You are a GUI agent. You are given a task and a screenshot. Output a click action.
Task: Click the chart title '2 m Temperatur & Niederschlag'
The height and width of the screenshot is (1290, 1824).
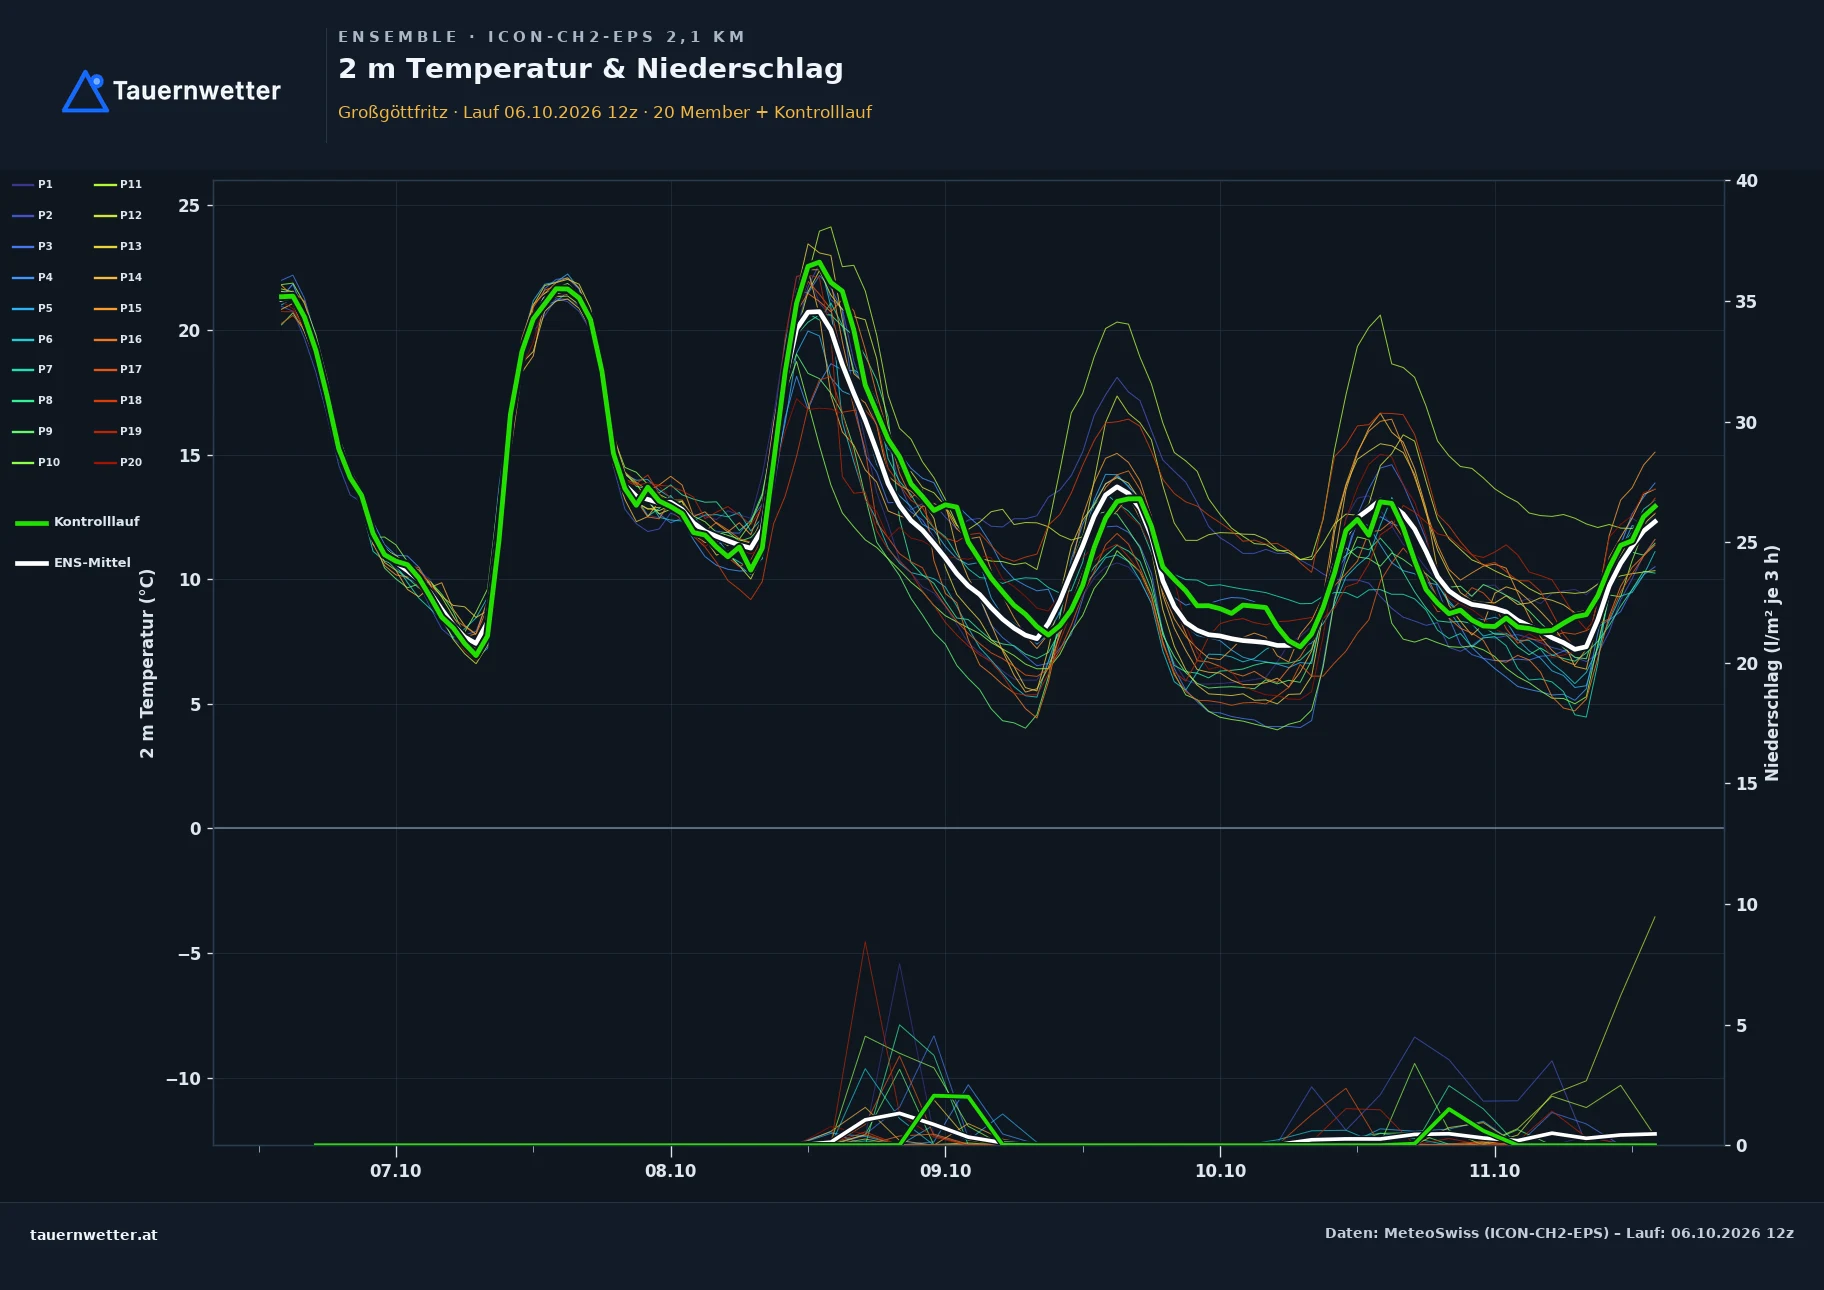(x=590, y=69)
